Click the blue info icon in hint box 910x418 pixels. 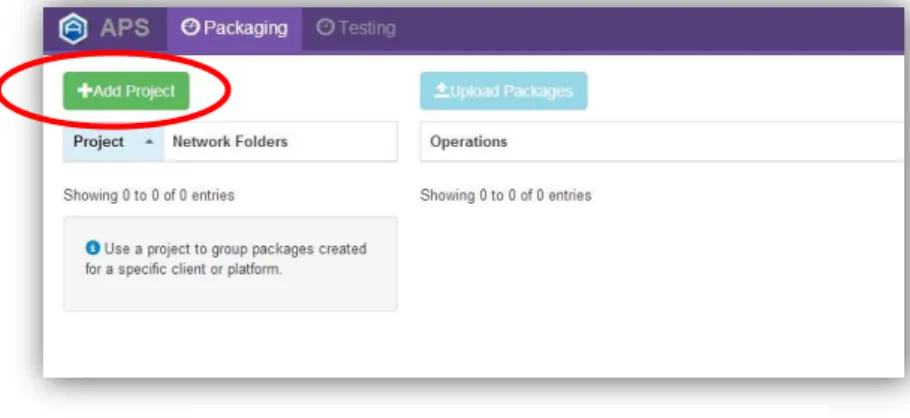[x=93, y=248]
